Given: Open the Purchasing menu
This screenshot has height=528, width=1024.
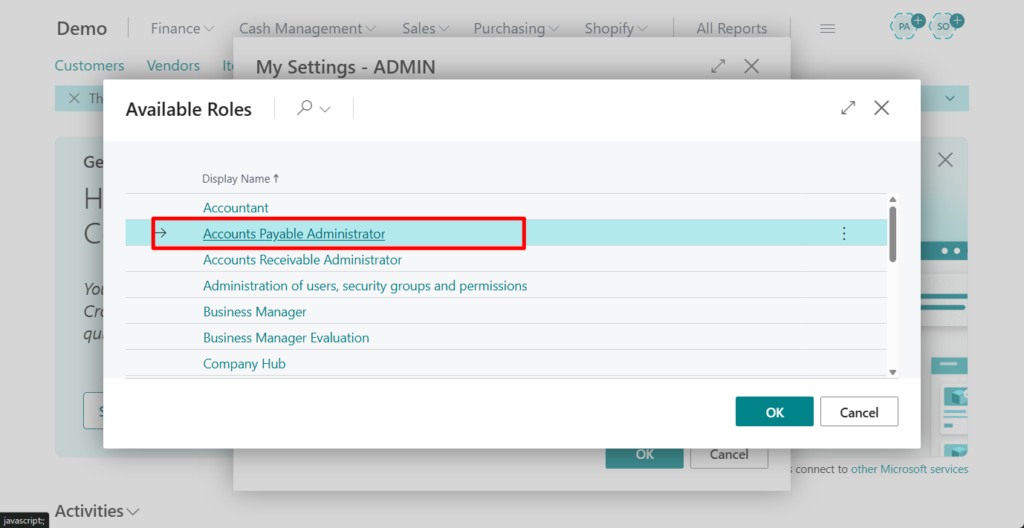Looking at the screenshot, I should point(516,29).
